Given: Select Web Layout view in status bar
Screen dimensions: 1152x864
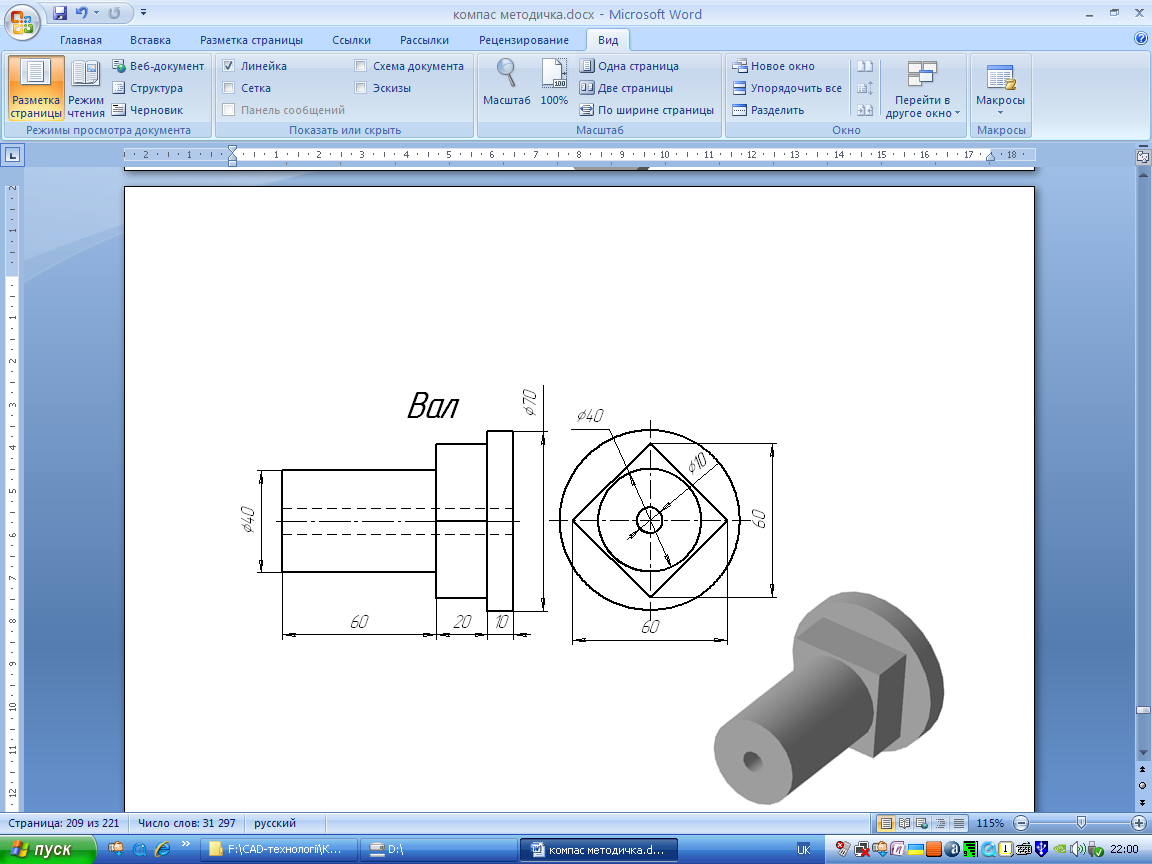Looking at the screenshot, I should pos(922,824).
